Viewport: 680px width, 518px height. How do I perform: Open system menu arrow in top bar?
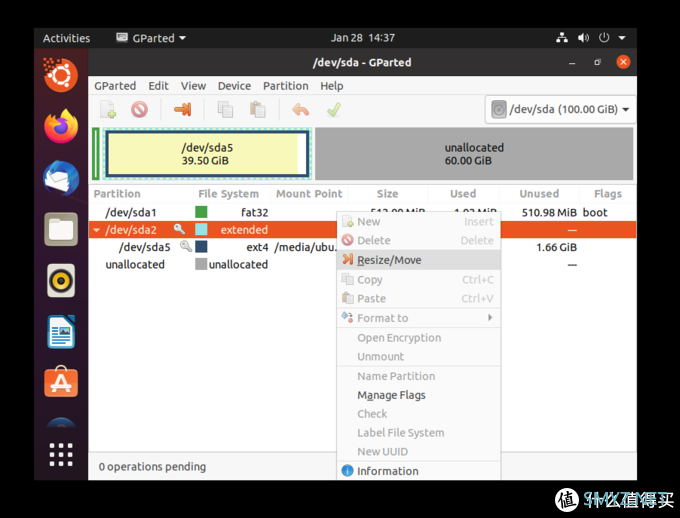(x=622, y=38)
